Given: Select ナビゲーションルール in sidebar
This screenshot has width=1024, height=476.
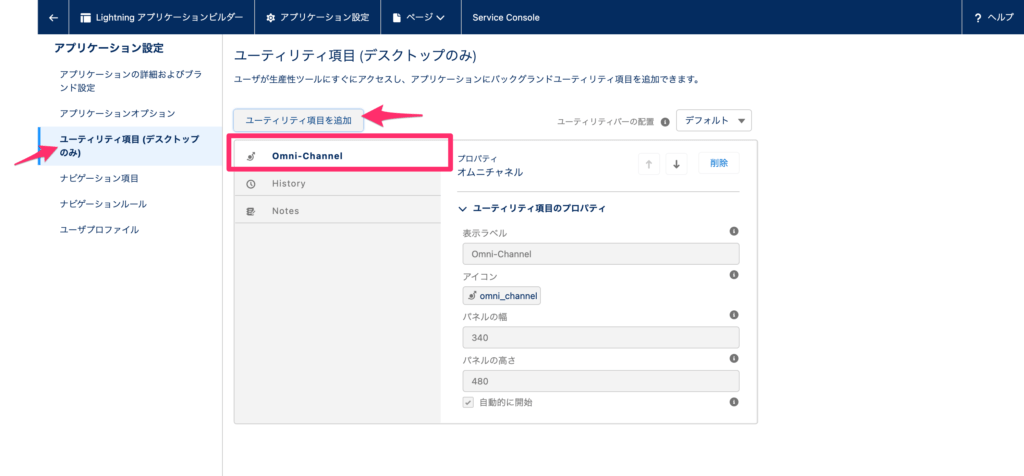Looking at the screenshot, I should [103, 204].
